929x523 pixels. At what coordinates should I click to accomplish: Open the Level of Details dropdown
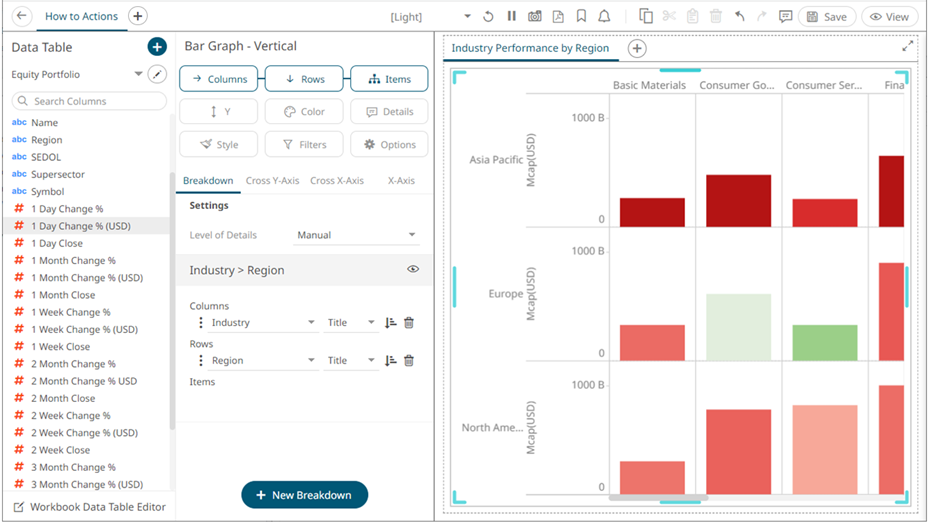356,236
